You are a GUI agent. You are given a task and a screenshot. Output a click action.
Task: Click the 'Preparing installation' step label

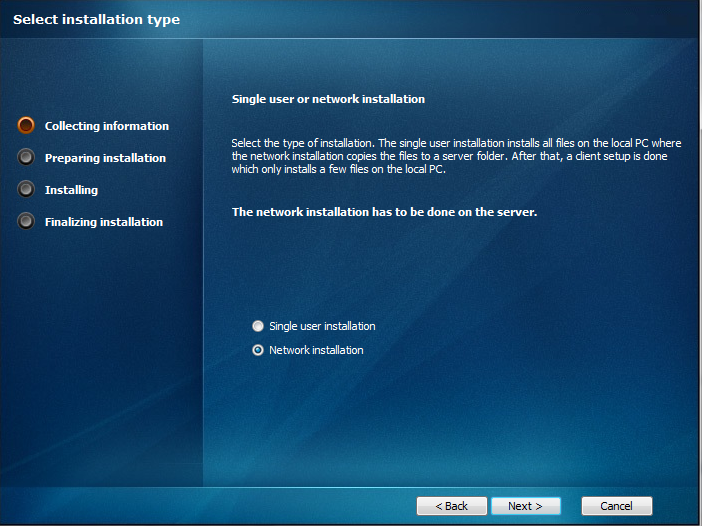pyautogui.click(x=105, y=158)
